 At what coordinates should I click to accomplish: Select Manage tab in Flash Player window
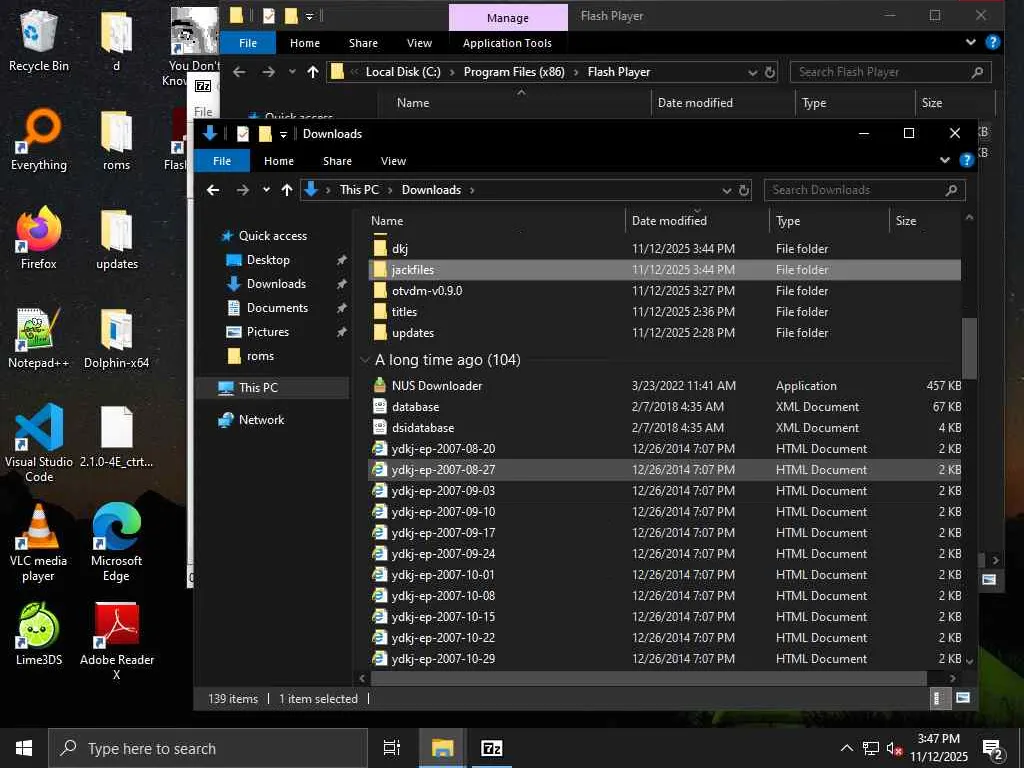coord(507,18)
